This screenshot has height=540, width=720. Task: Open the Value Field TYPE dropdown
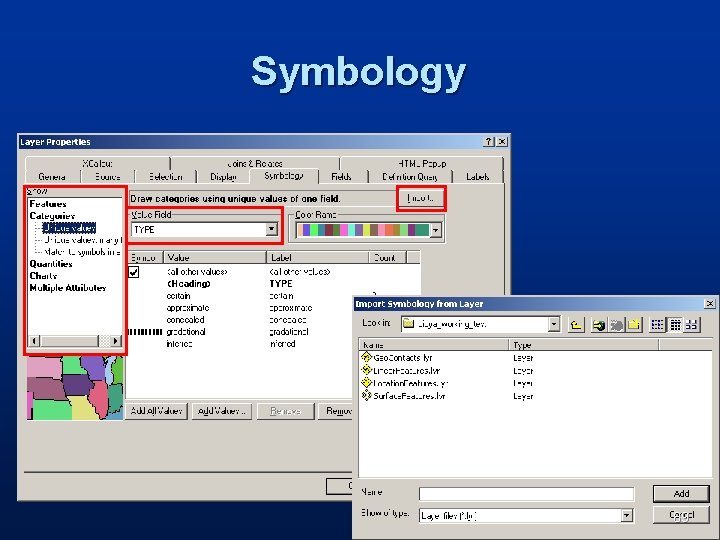(271, 229)
